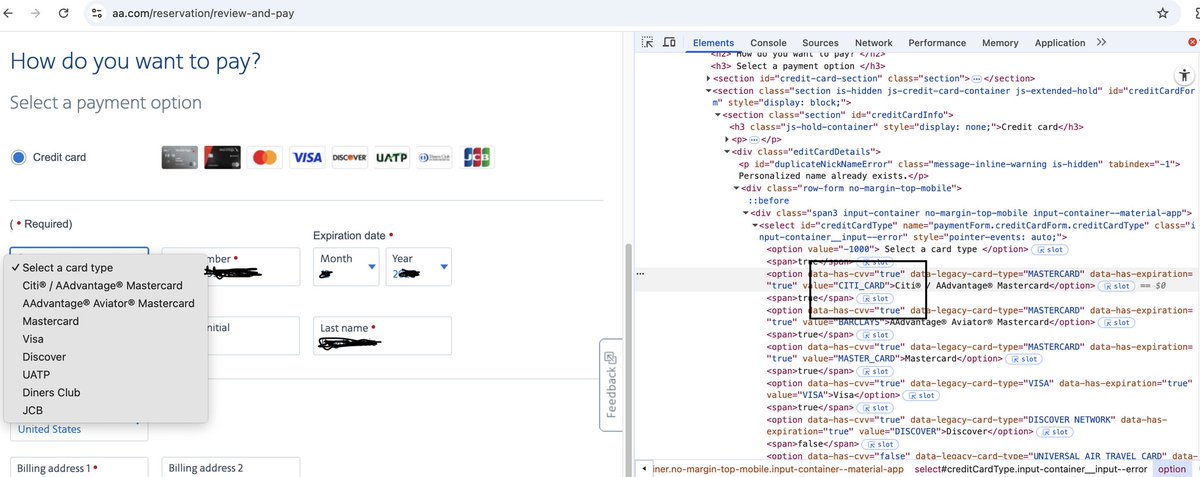The image size is (1200, 477).
Task: Click the ellipsis badge on credit-card-section element
Action: [977, 78]
